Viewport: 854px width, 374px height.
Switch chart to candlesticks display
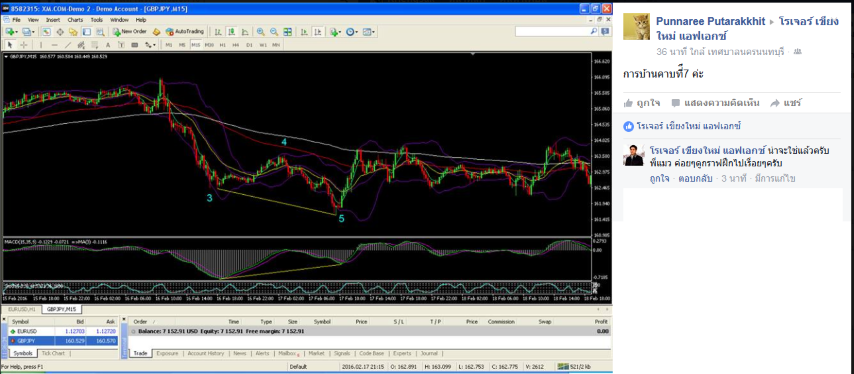[x=231, y=32]
